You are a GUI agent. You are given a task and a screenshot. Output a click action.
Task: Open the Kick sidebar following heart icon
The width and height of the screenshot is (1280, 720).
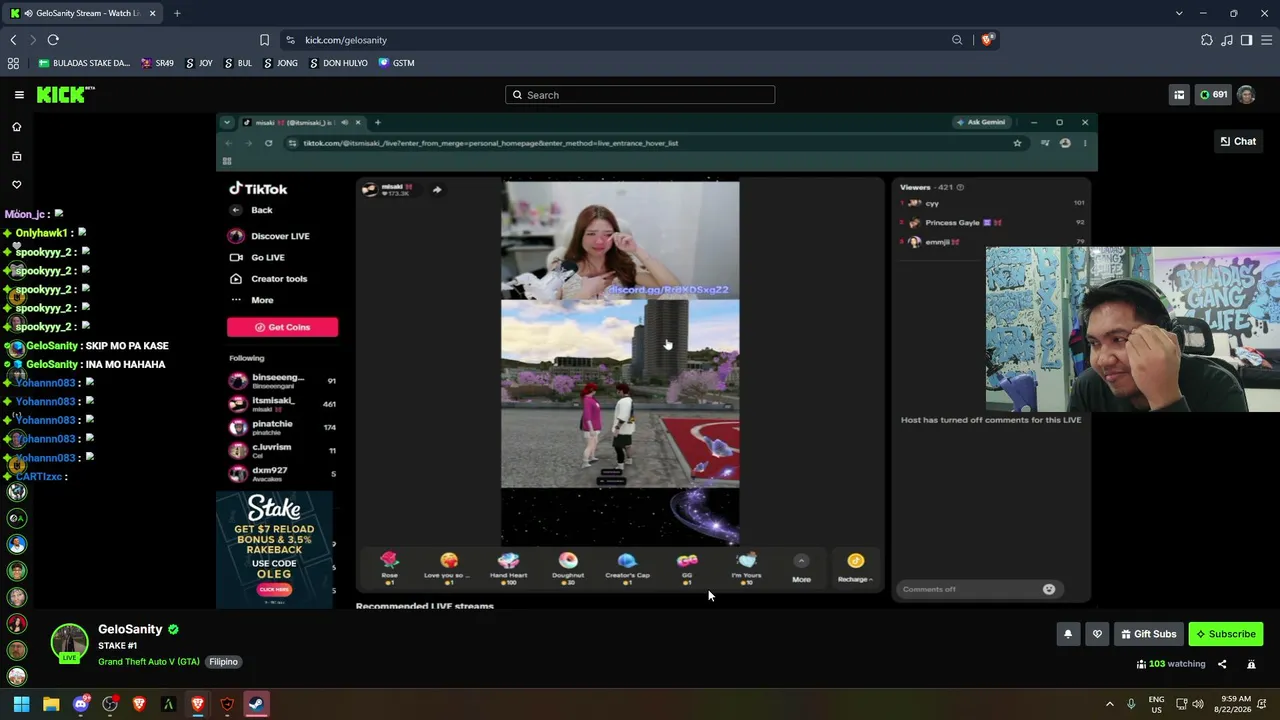click(x=16, y=185)
